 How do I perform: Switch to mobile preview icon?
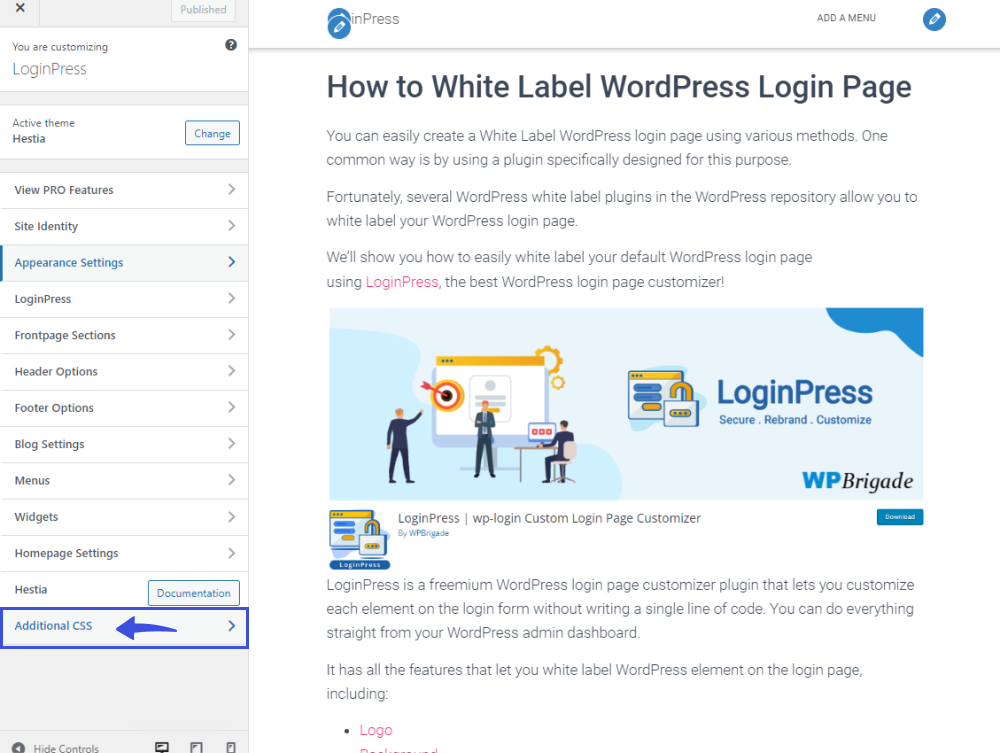tap(231, 747)
